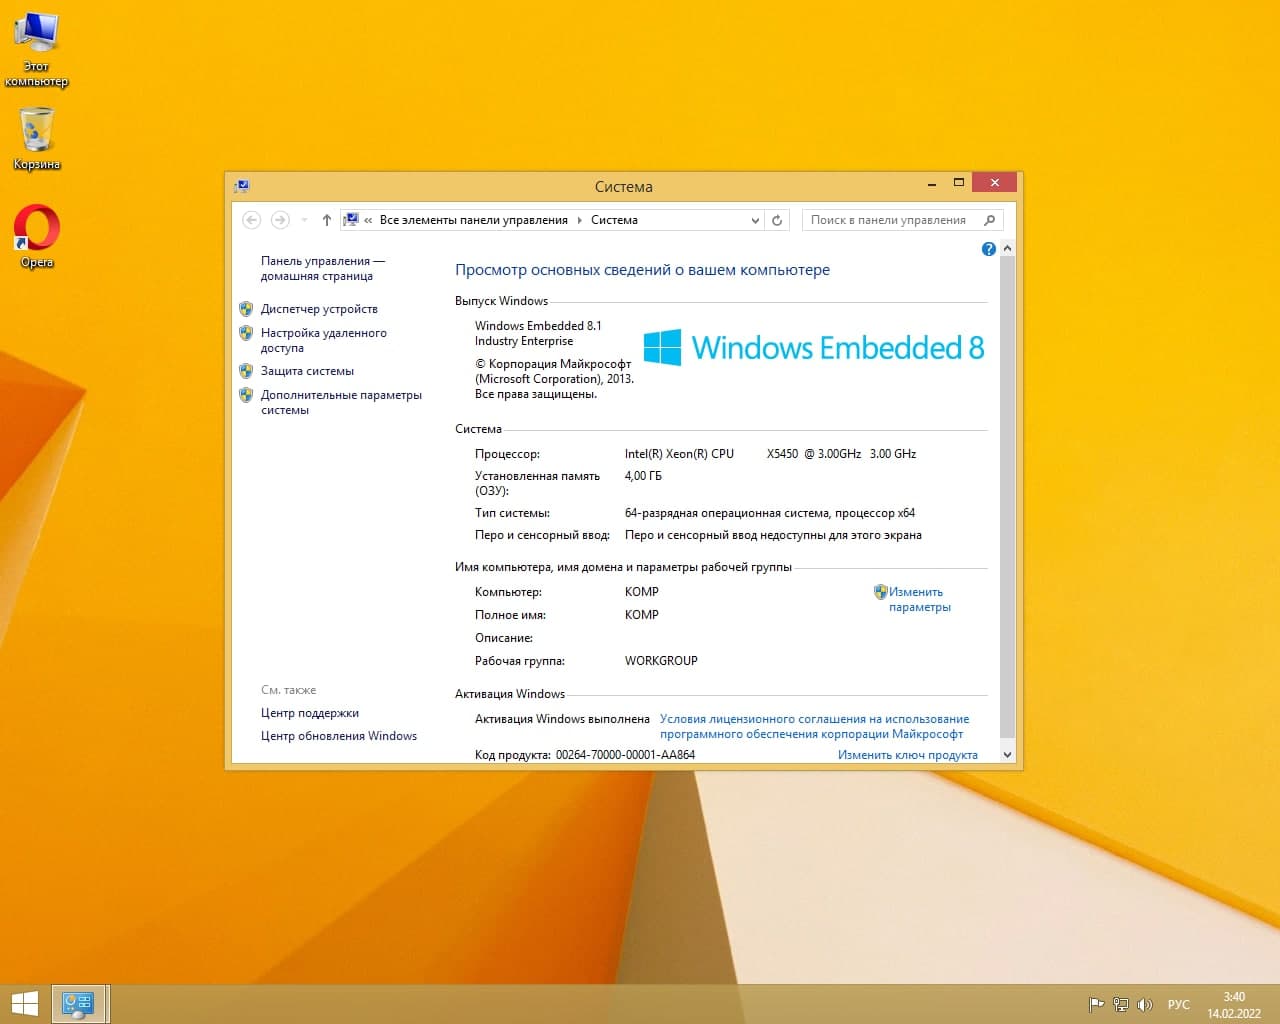
Task: Switch input language via РУС indicator
Action: point(1179,1005)
